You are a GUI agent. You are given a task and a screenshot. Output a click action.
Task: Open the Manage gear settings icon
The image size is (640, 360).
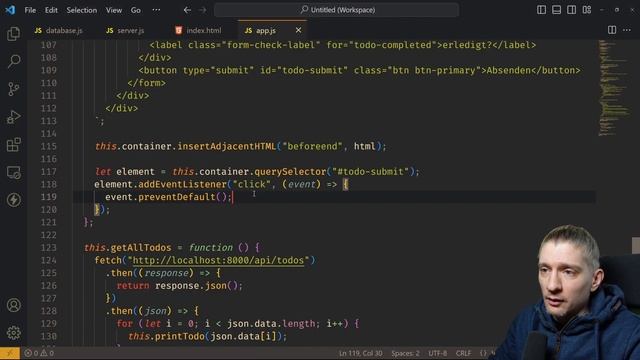(x=13, y=333)
